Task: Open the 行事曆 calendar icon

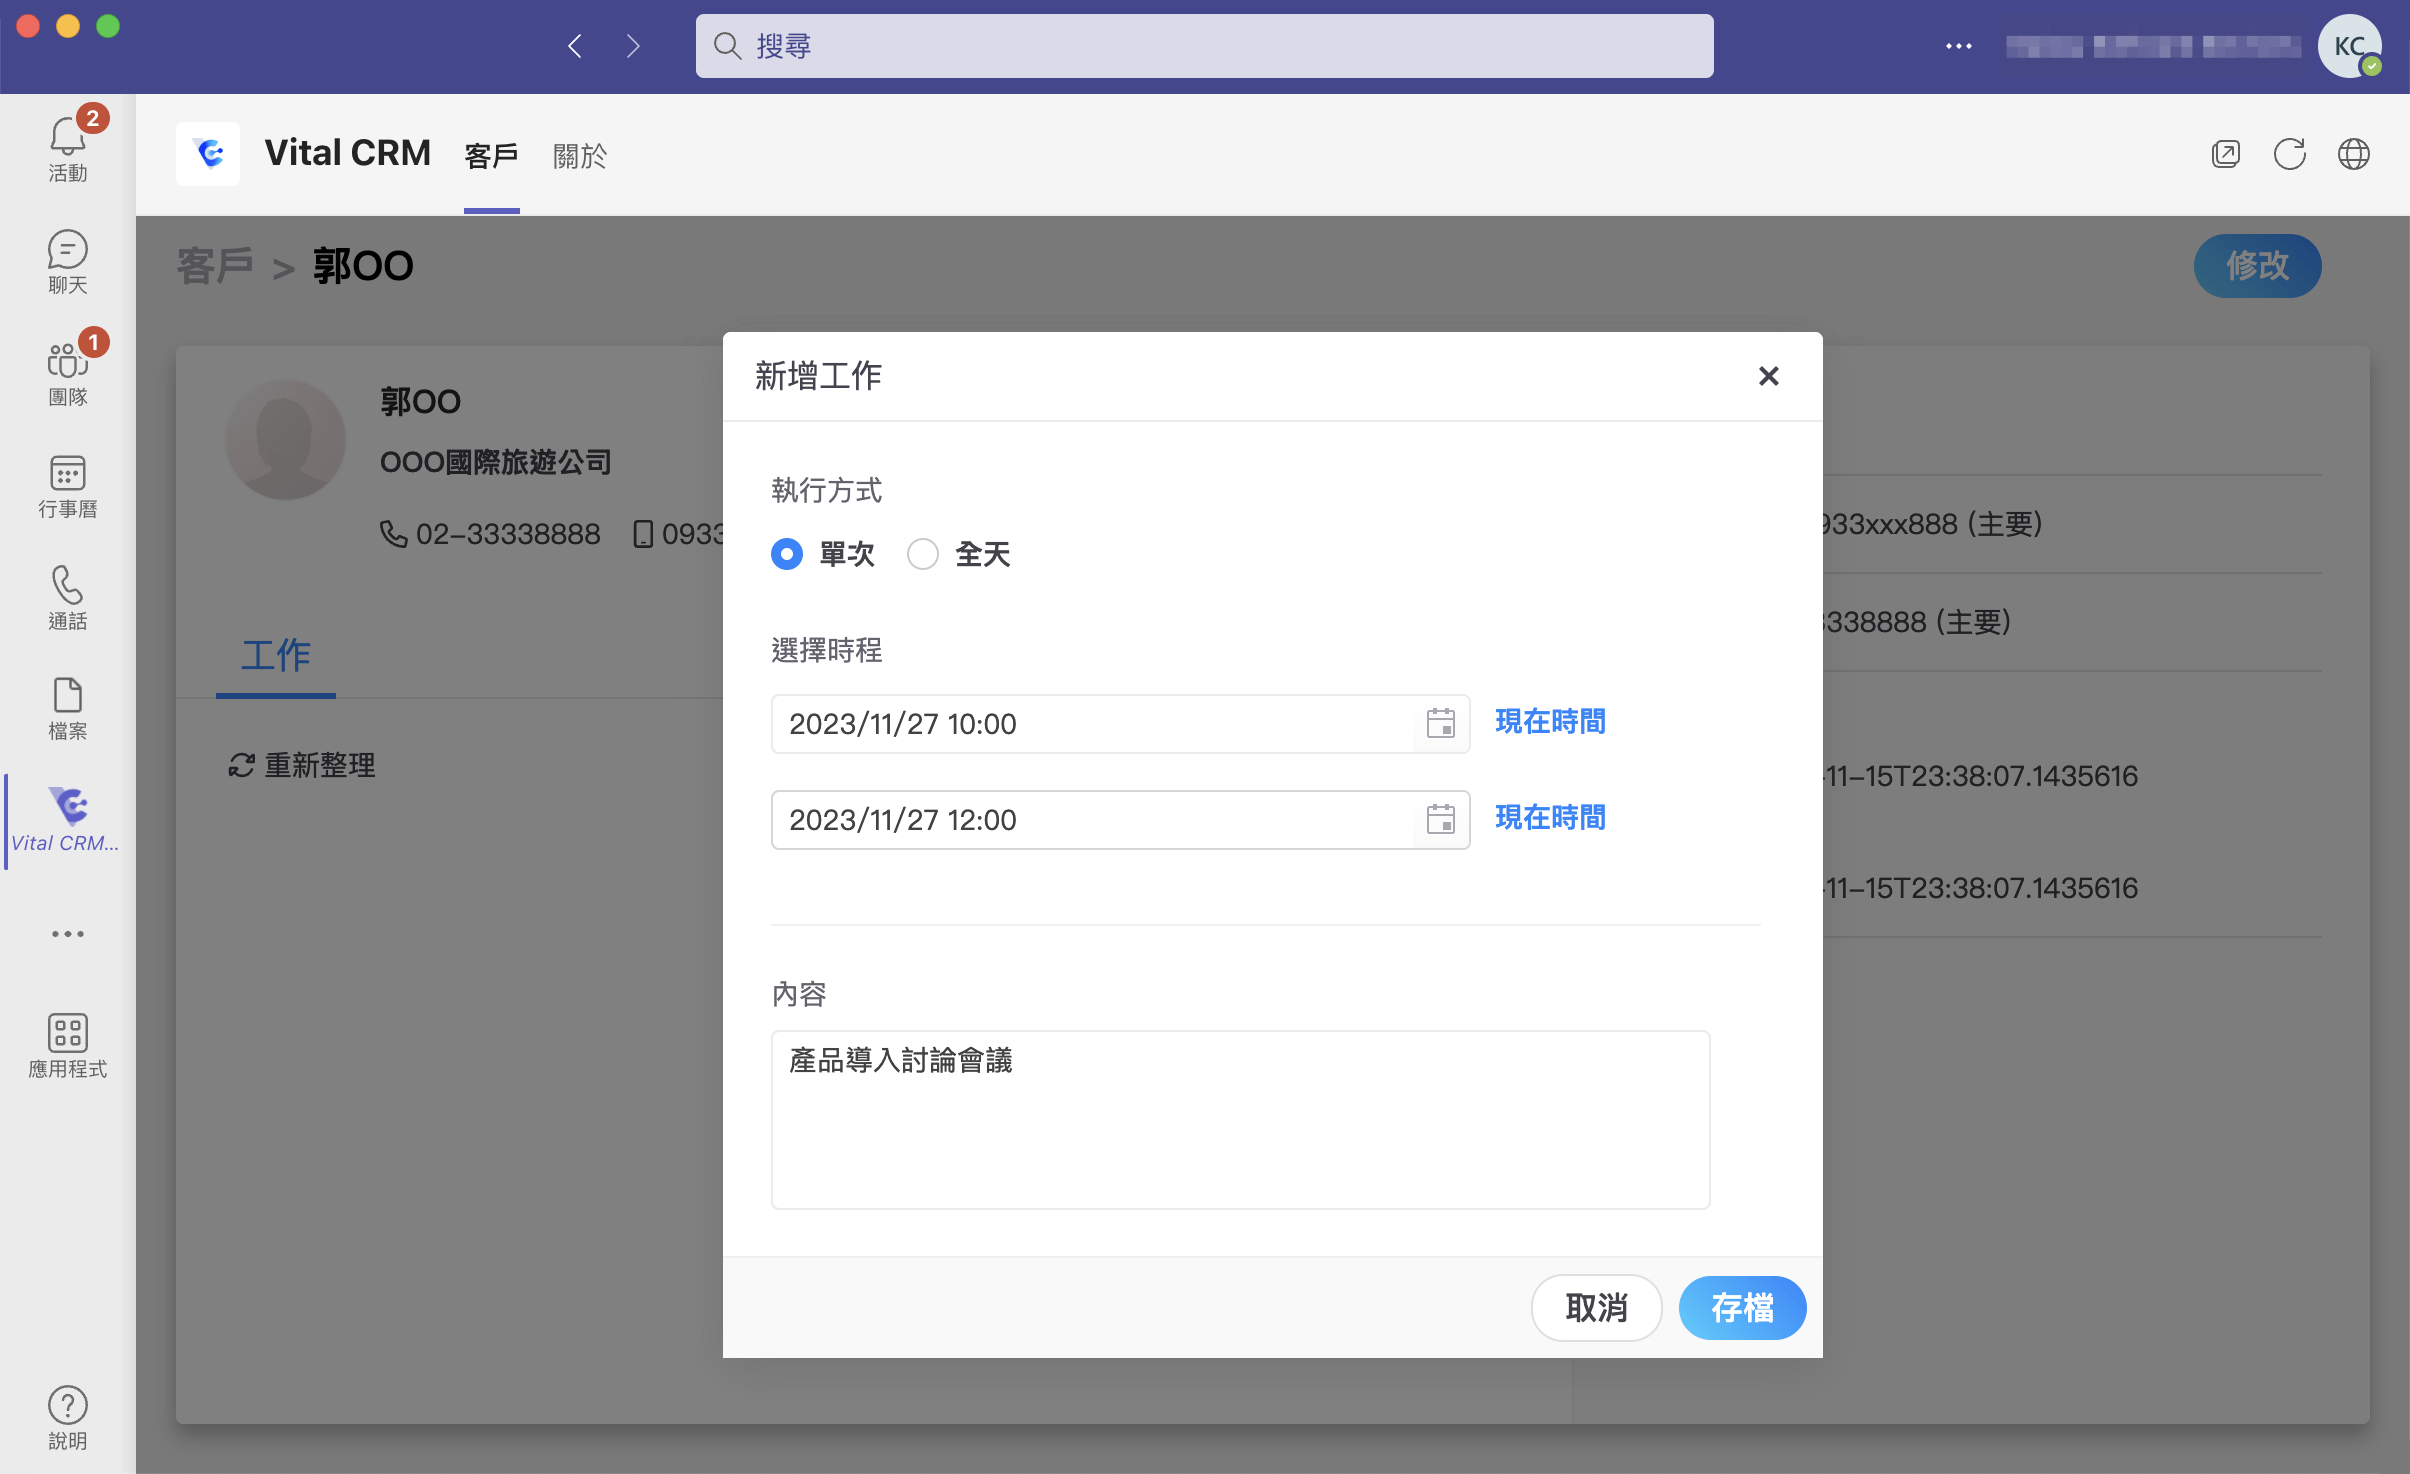Action: 66,485
